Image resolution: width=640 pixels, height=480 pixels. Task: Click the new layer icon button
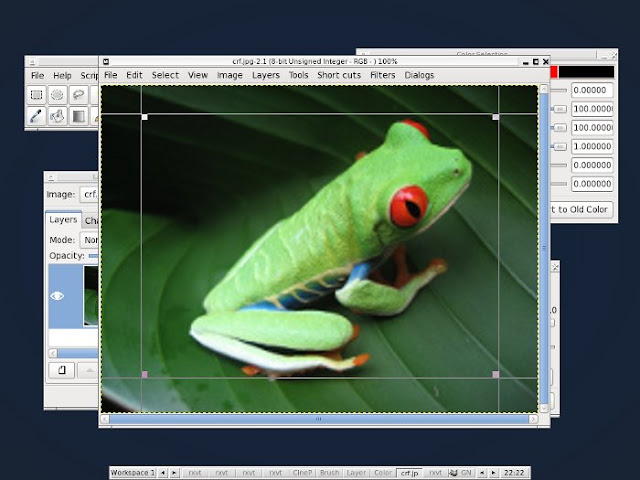[x=62, y=370]
